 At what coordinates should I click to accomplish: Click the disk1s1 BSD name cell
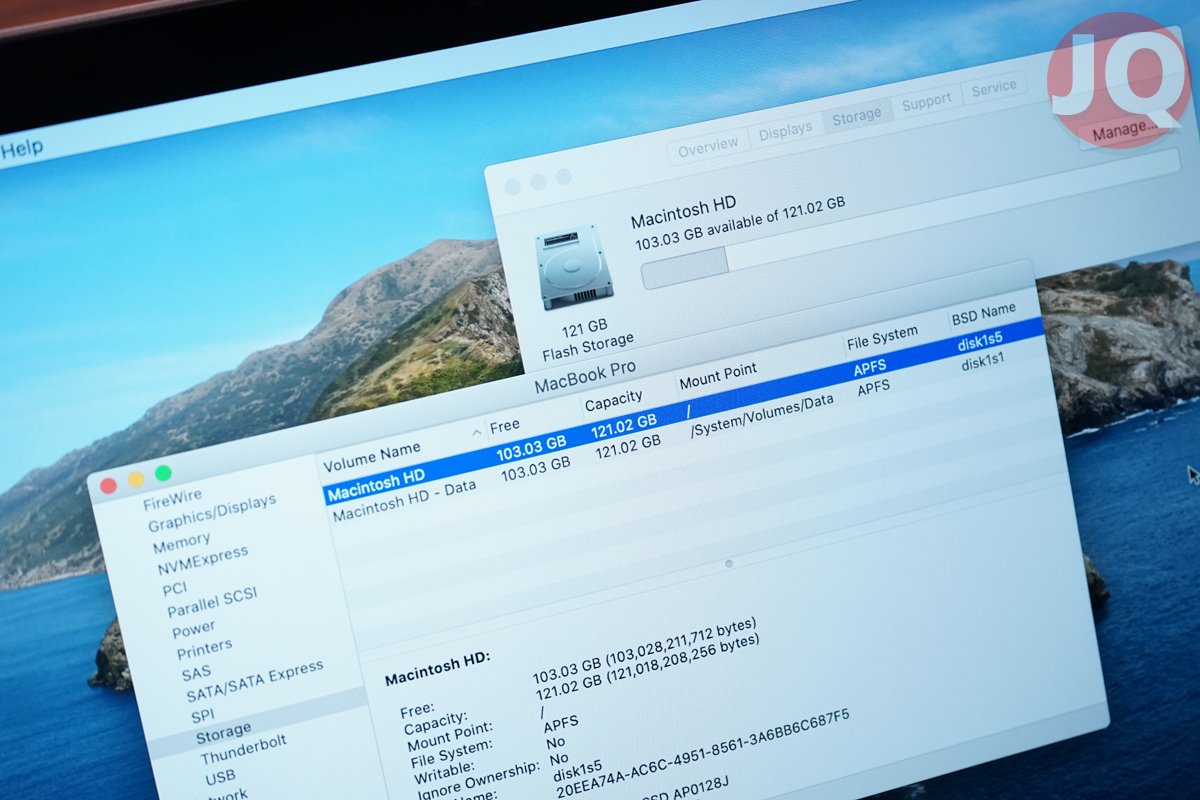(x=982, y=363)
